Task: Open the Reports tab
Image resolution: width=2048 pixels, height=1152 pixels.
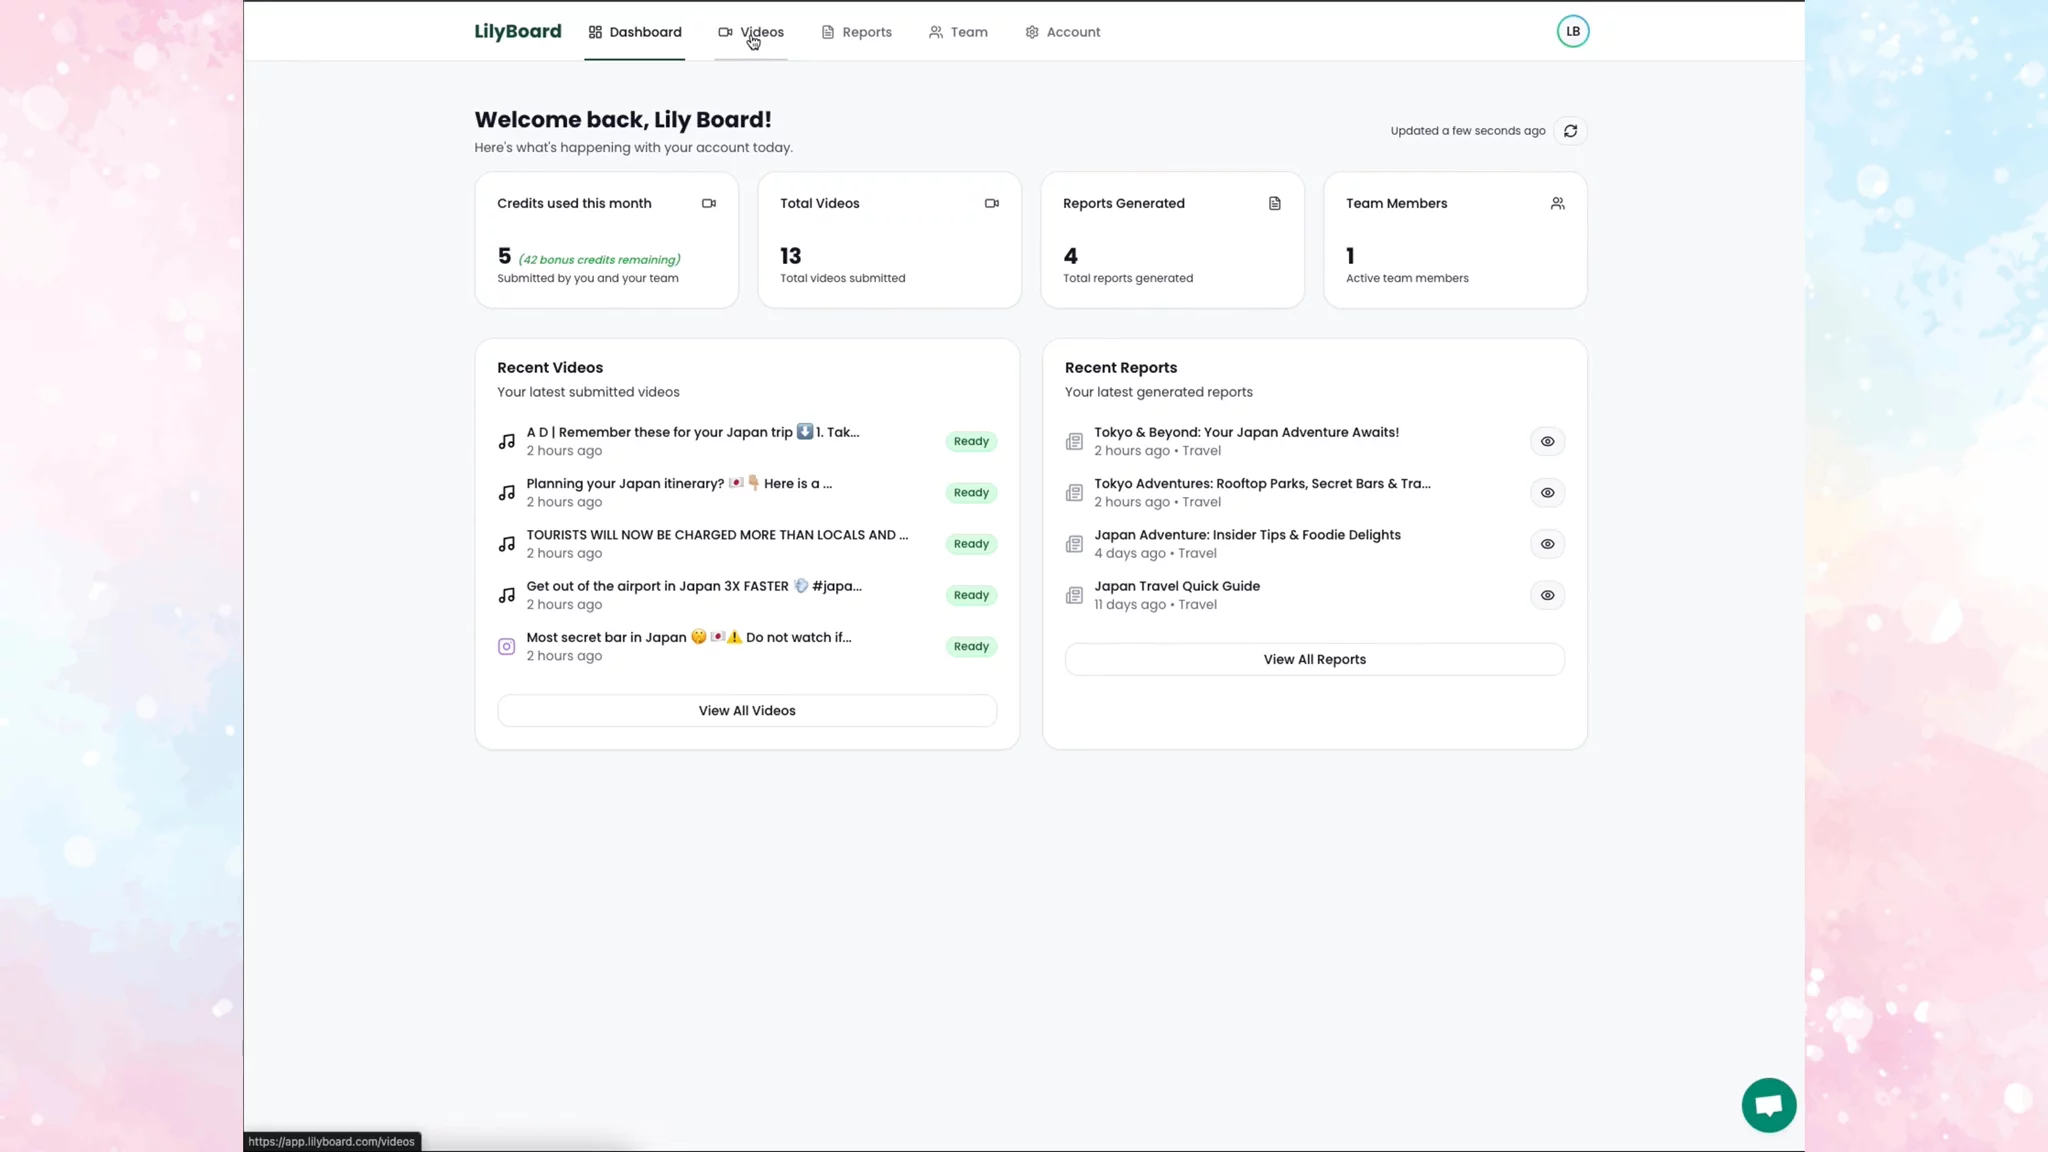Action: tap(857, 32)
